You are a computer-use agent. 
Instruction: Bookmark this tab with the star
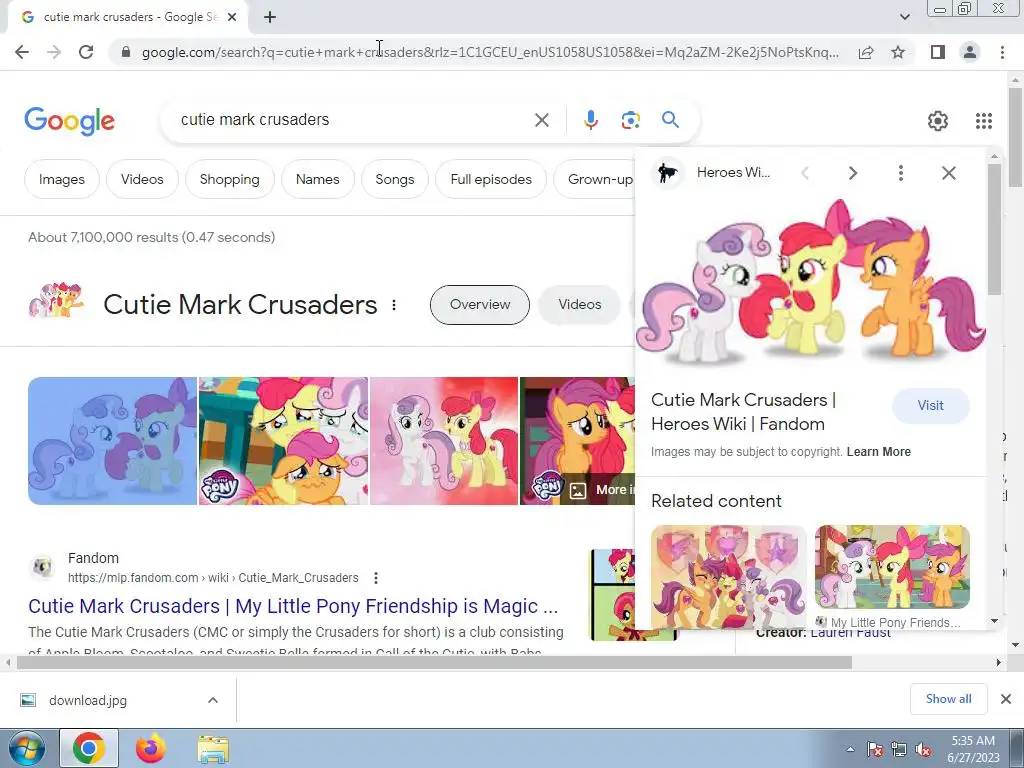tap(898, 52)
